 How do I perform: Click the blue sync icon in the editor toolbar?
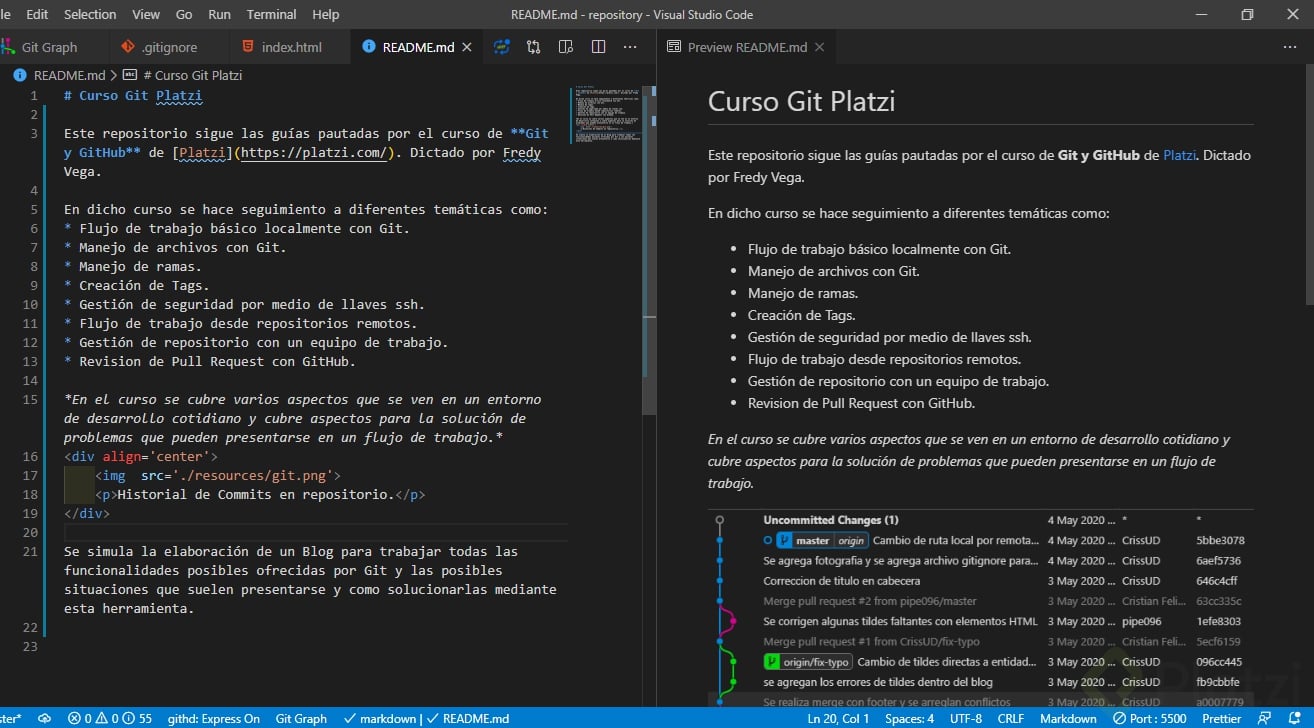501,47
